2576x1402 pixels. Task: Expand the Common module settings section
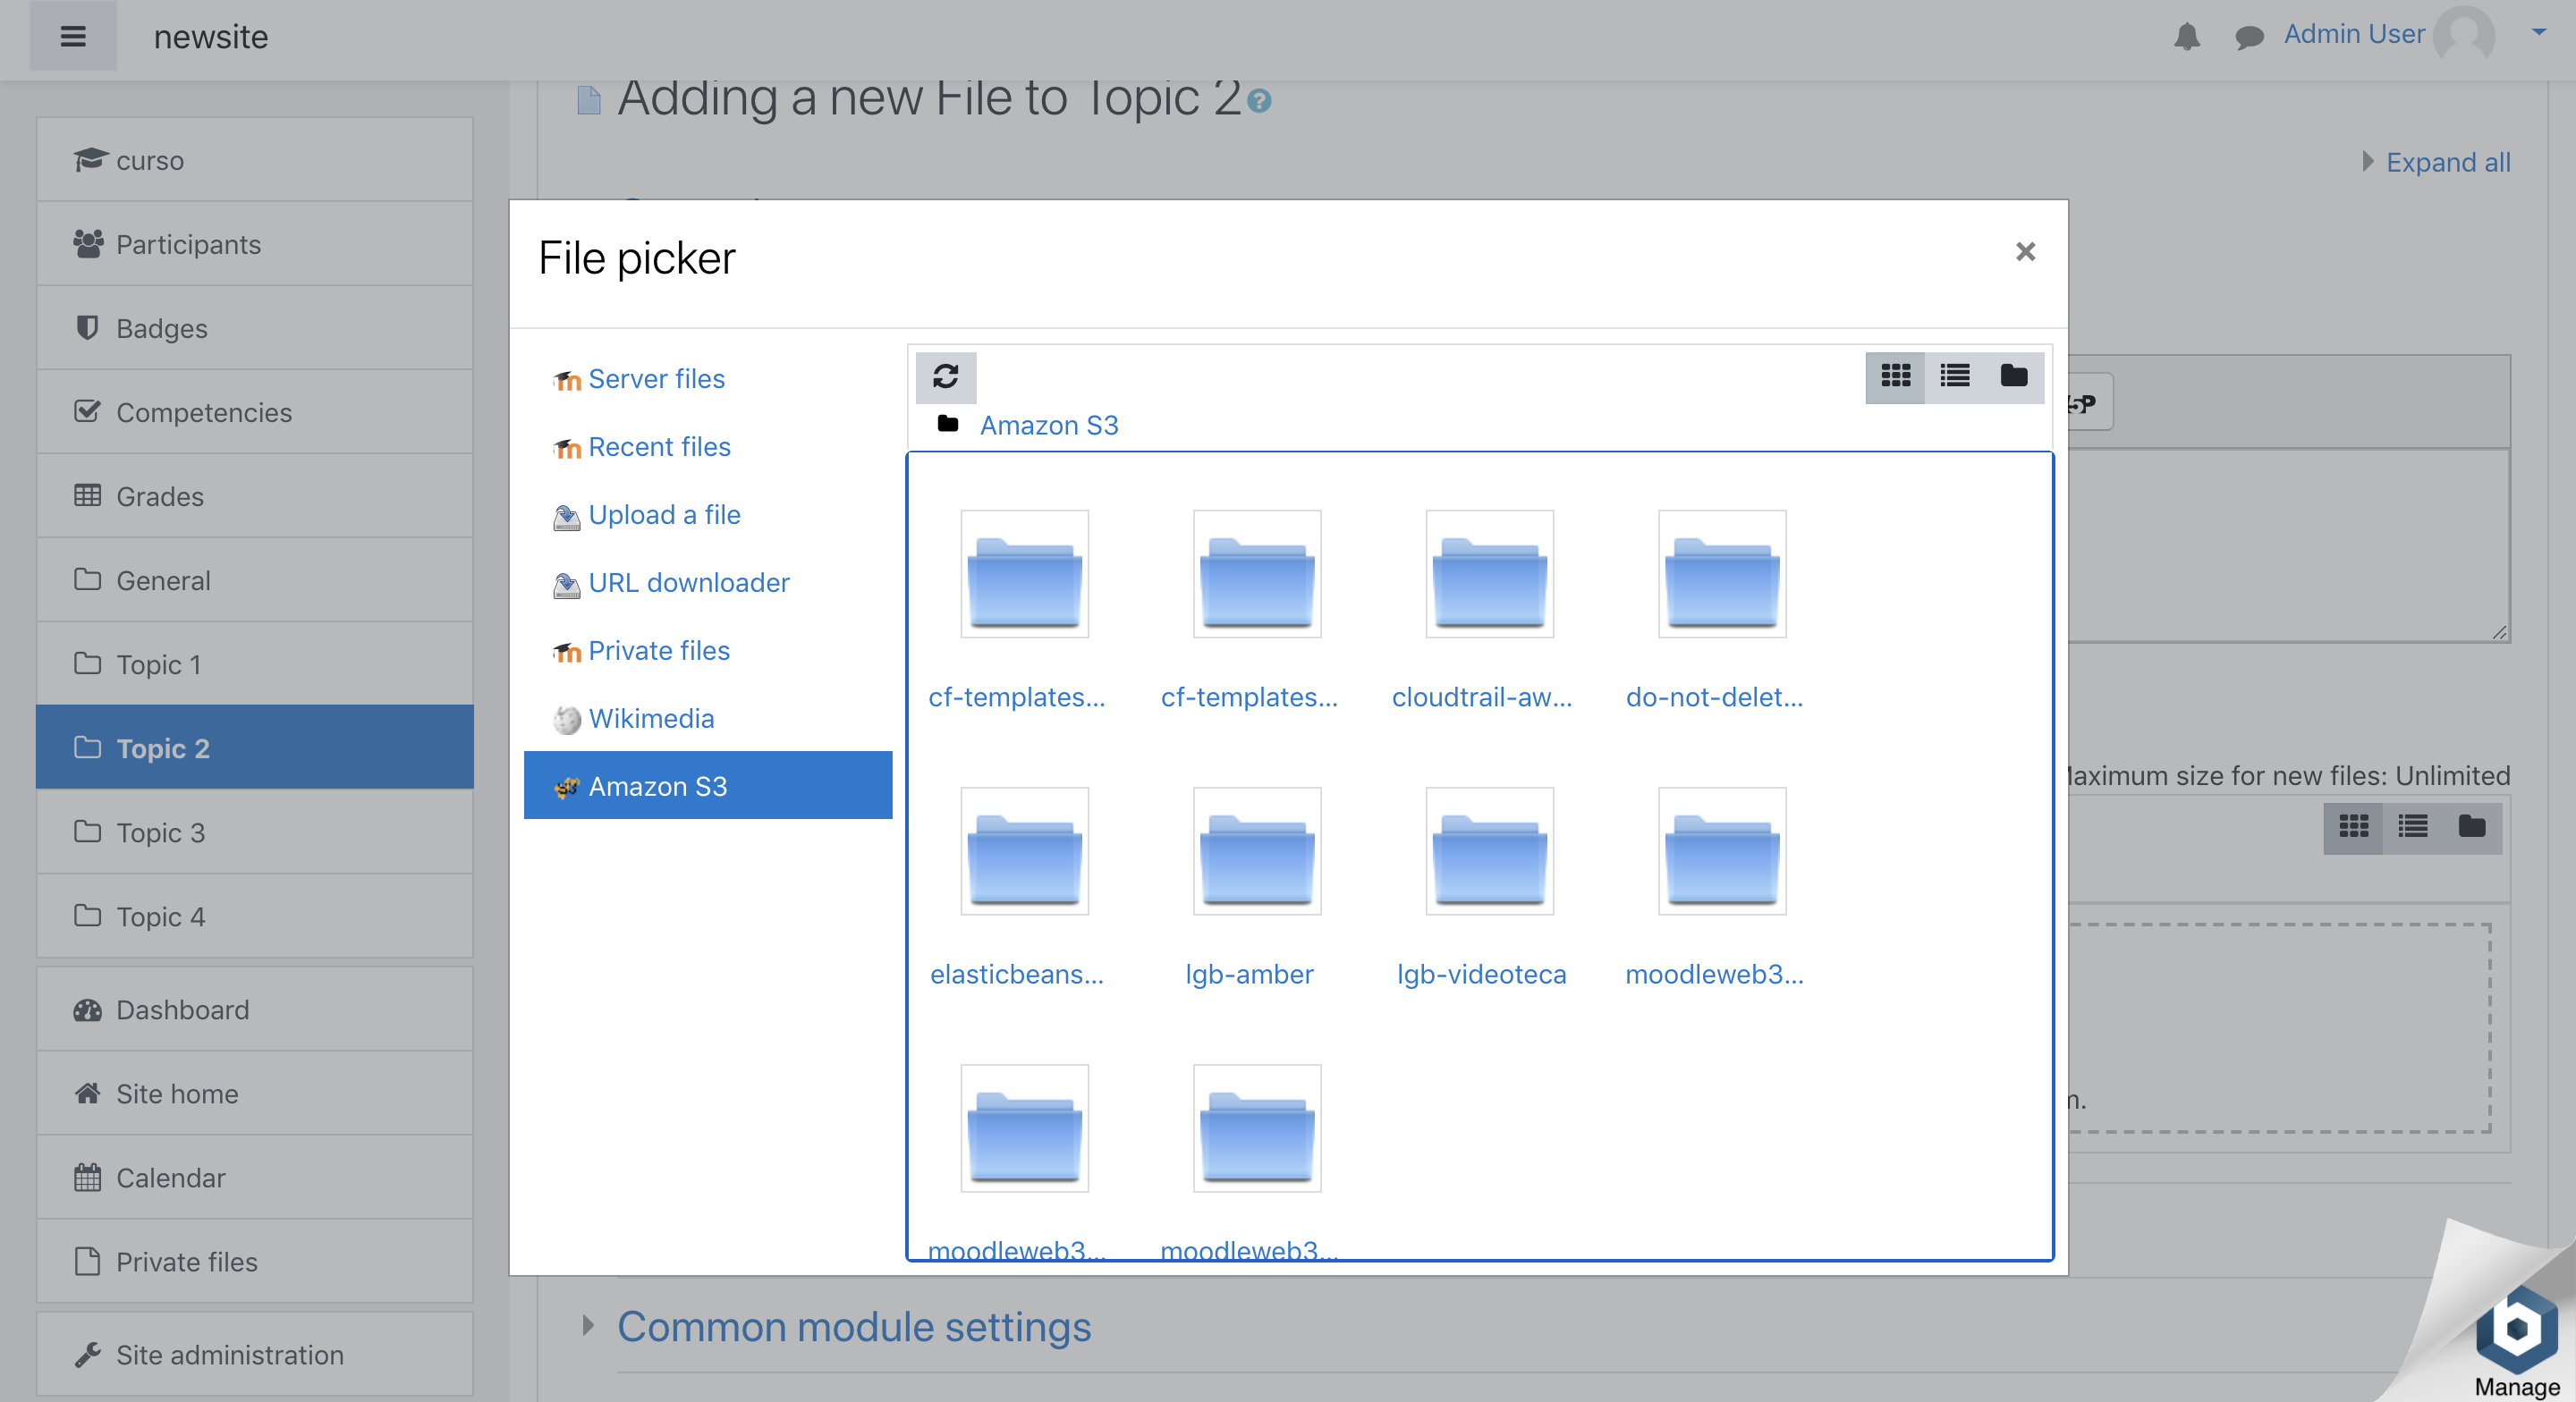853,1326
